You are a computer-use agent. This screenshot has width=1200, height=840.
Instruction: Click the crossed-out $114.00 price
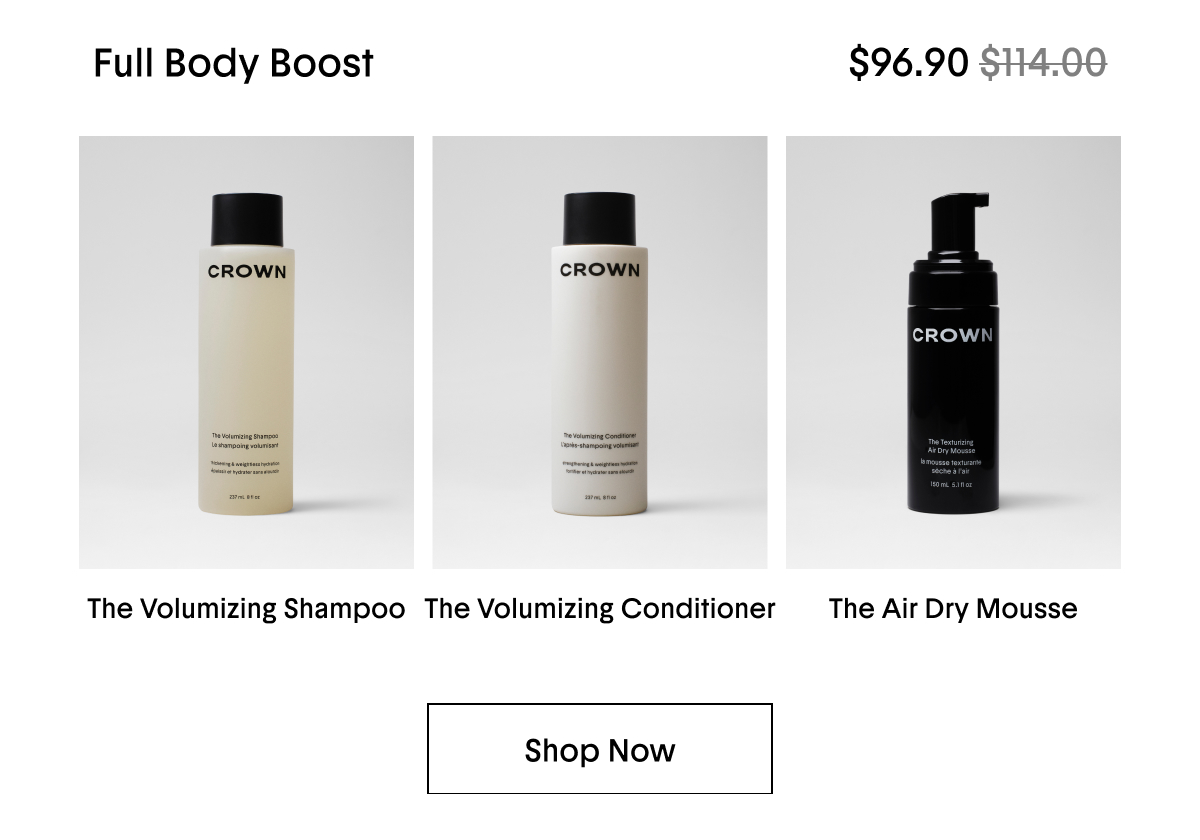point(1043,63)
